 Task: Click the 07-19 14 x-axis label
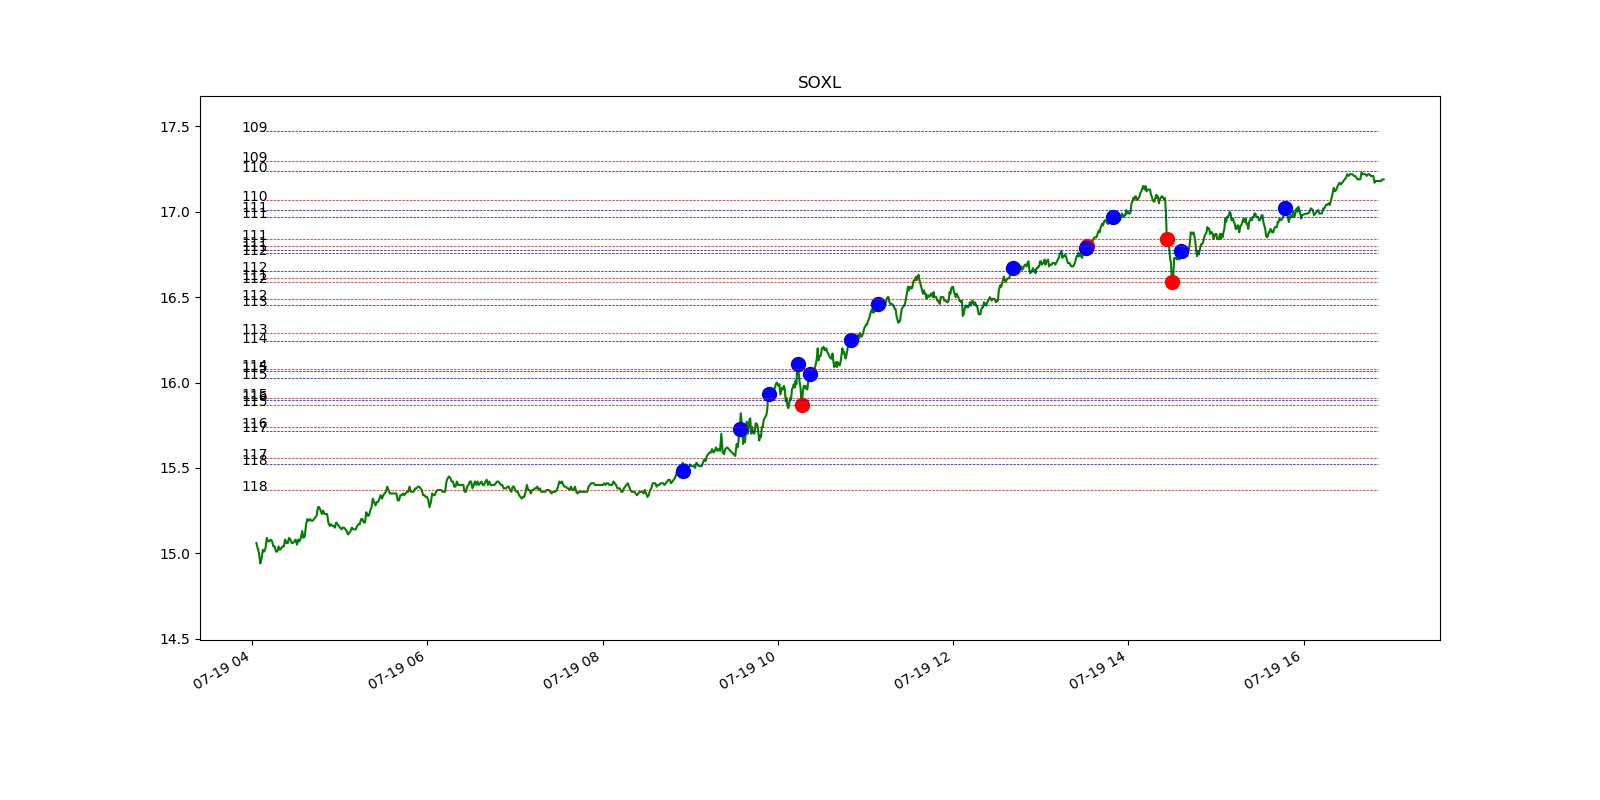coord(1098,670)
